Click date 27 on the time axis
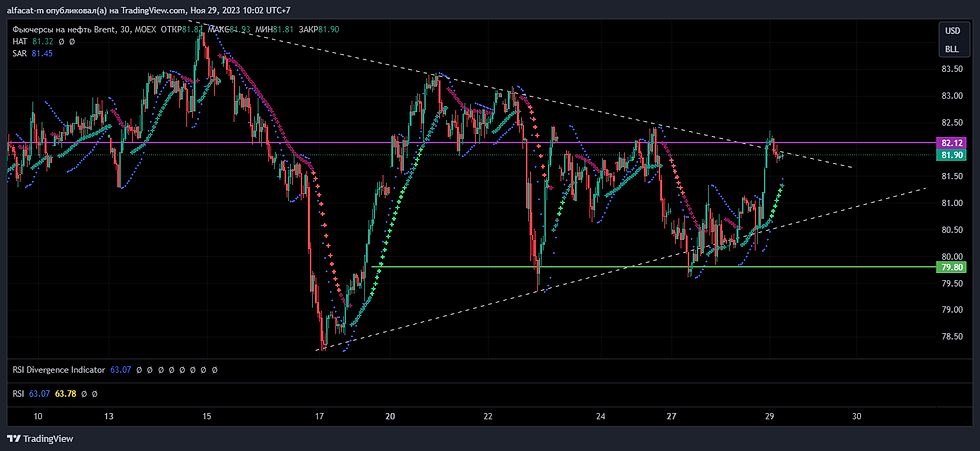 (x=671, y=417)
